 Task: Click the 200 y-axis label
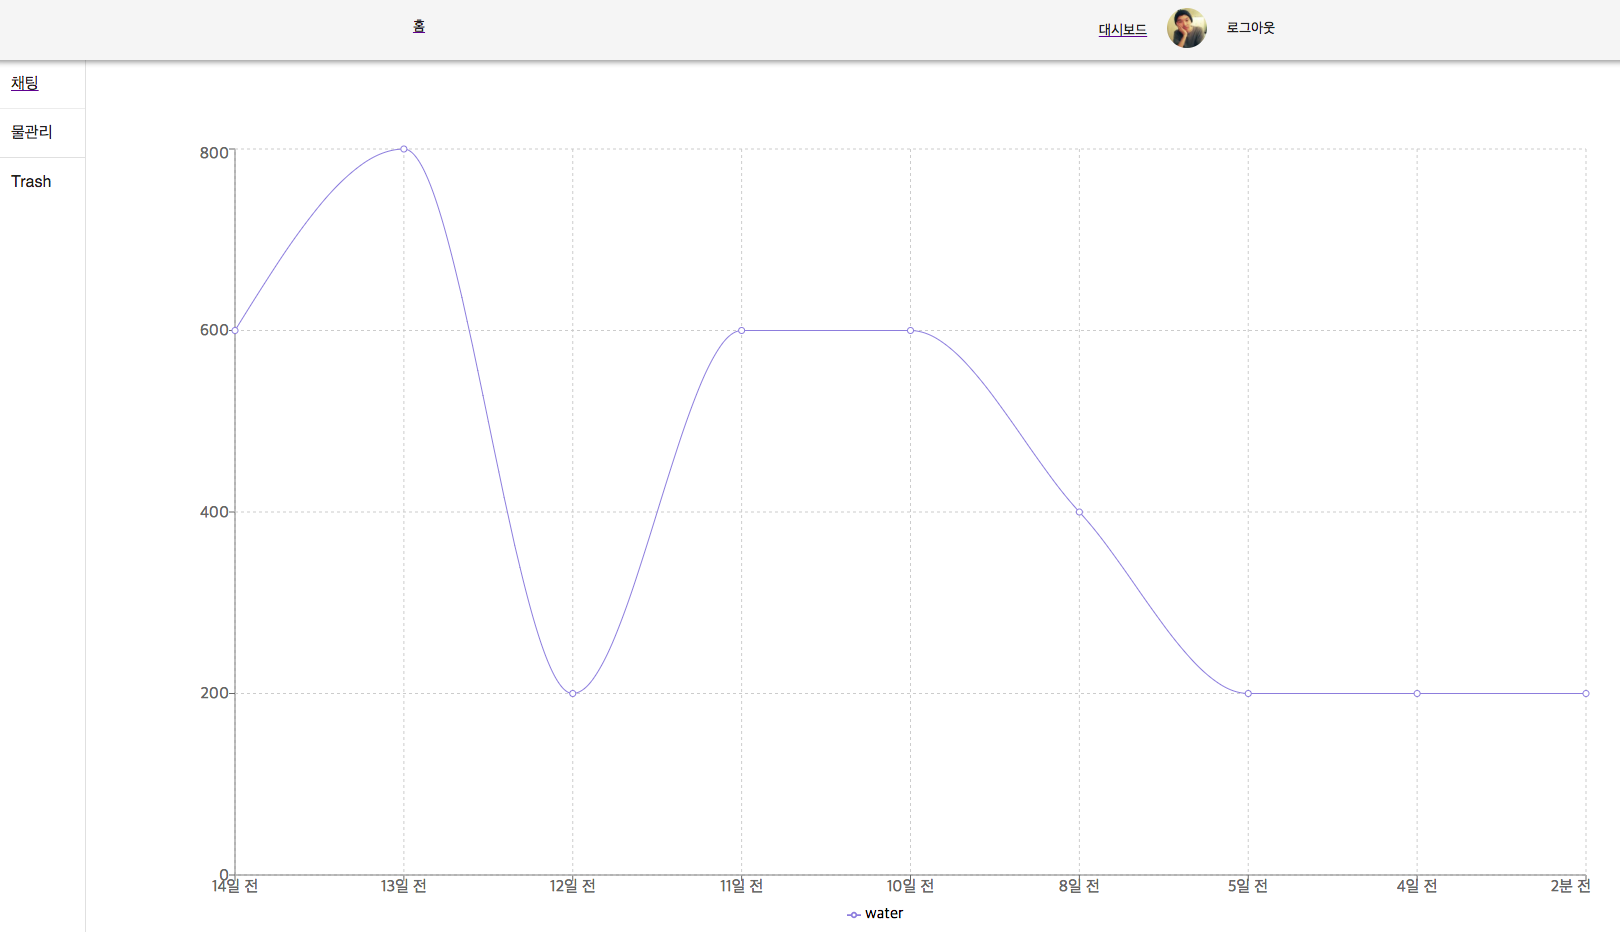click(214, 693)
